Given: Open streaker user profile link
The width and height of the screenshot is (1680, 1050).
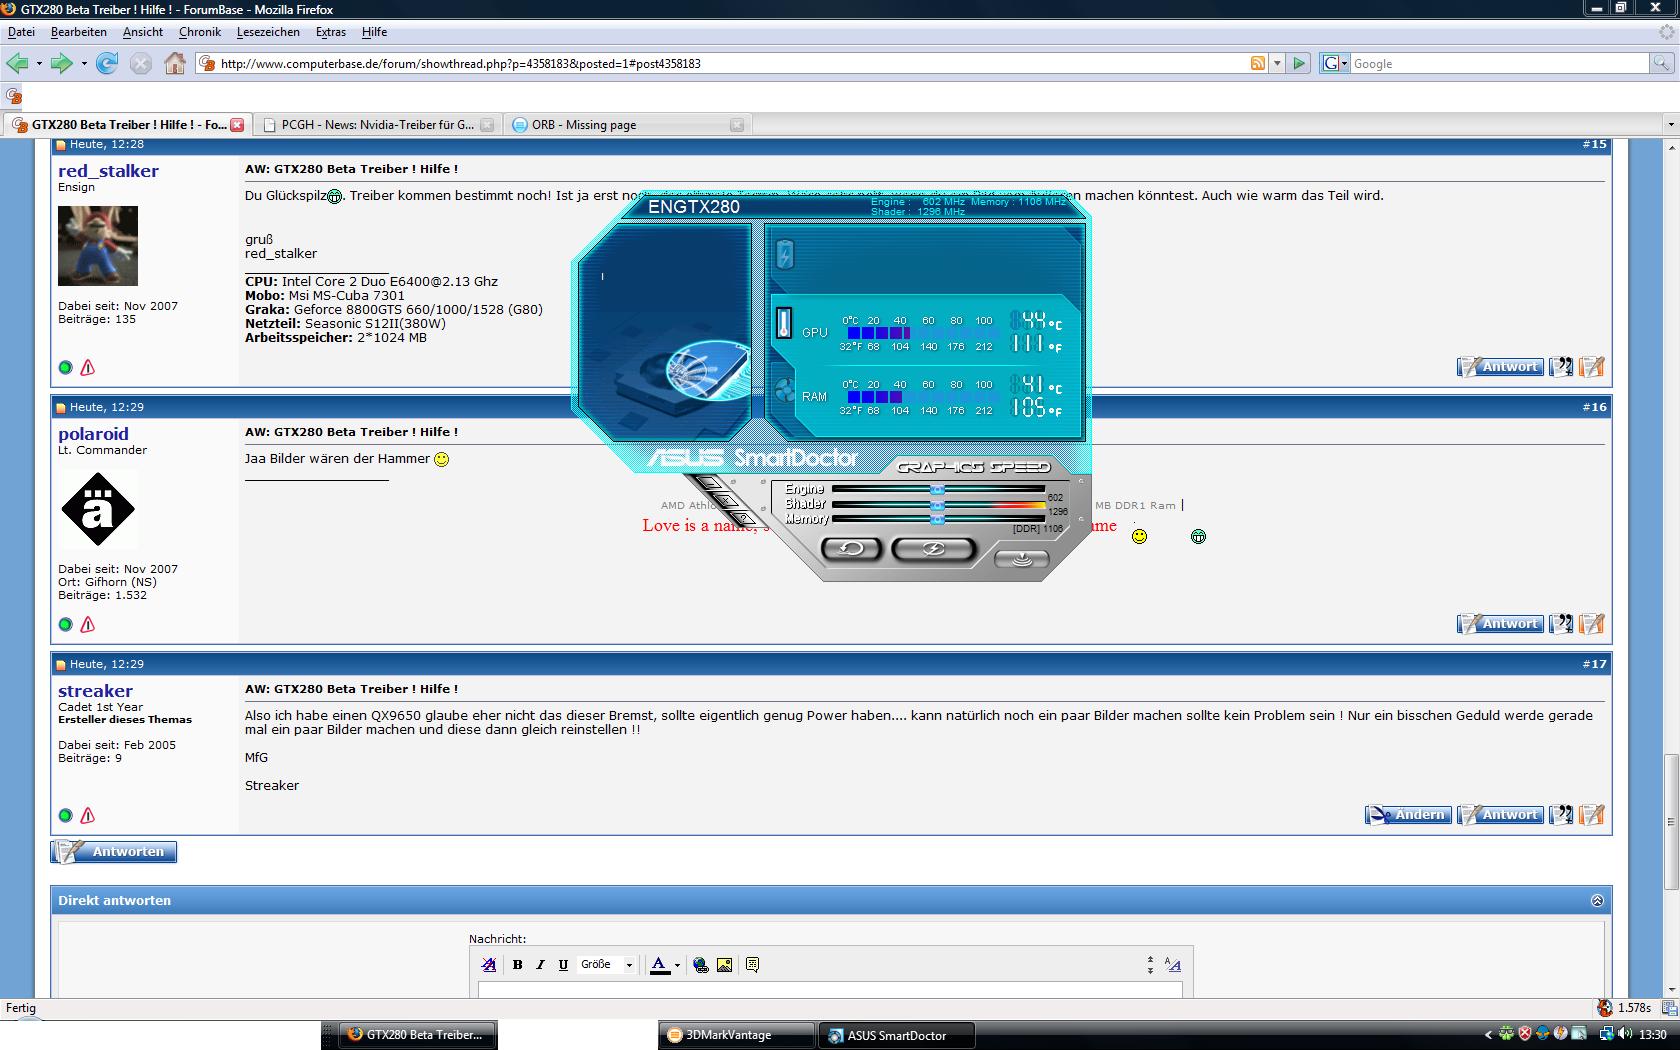Looking at the screenshot, I should point(95,691).
